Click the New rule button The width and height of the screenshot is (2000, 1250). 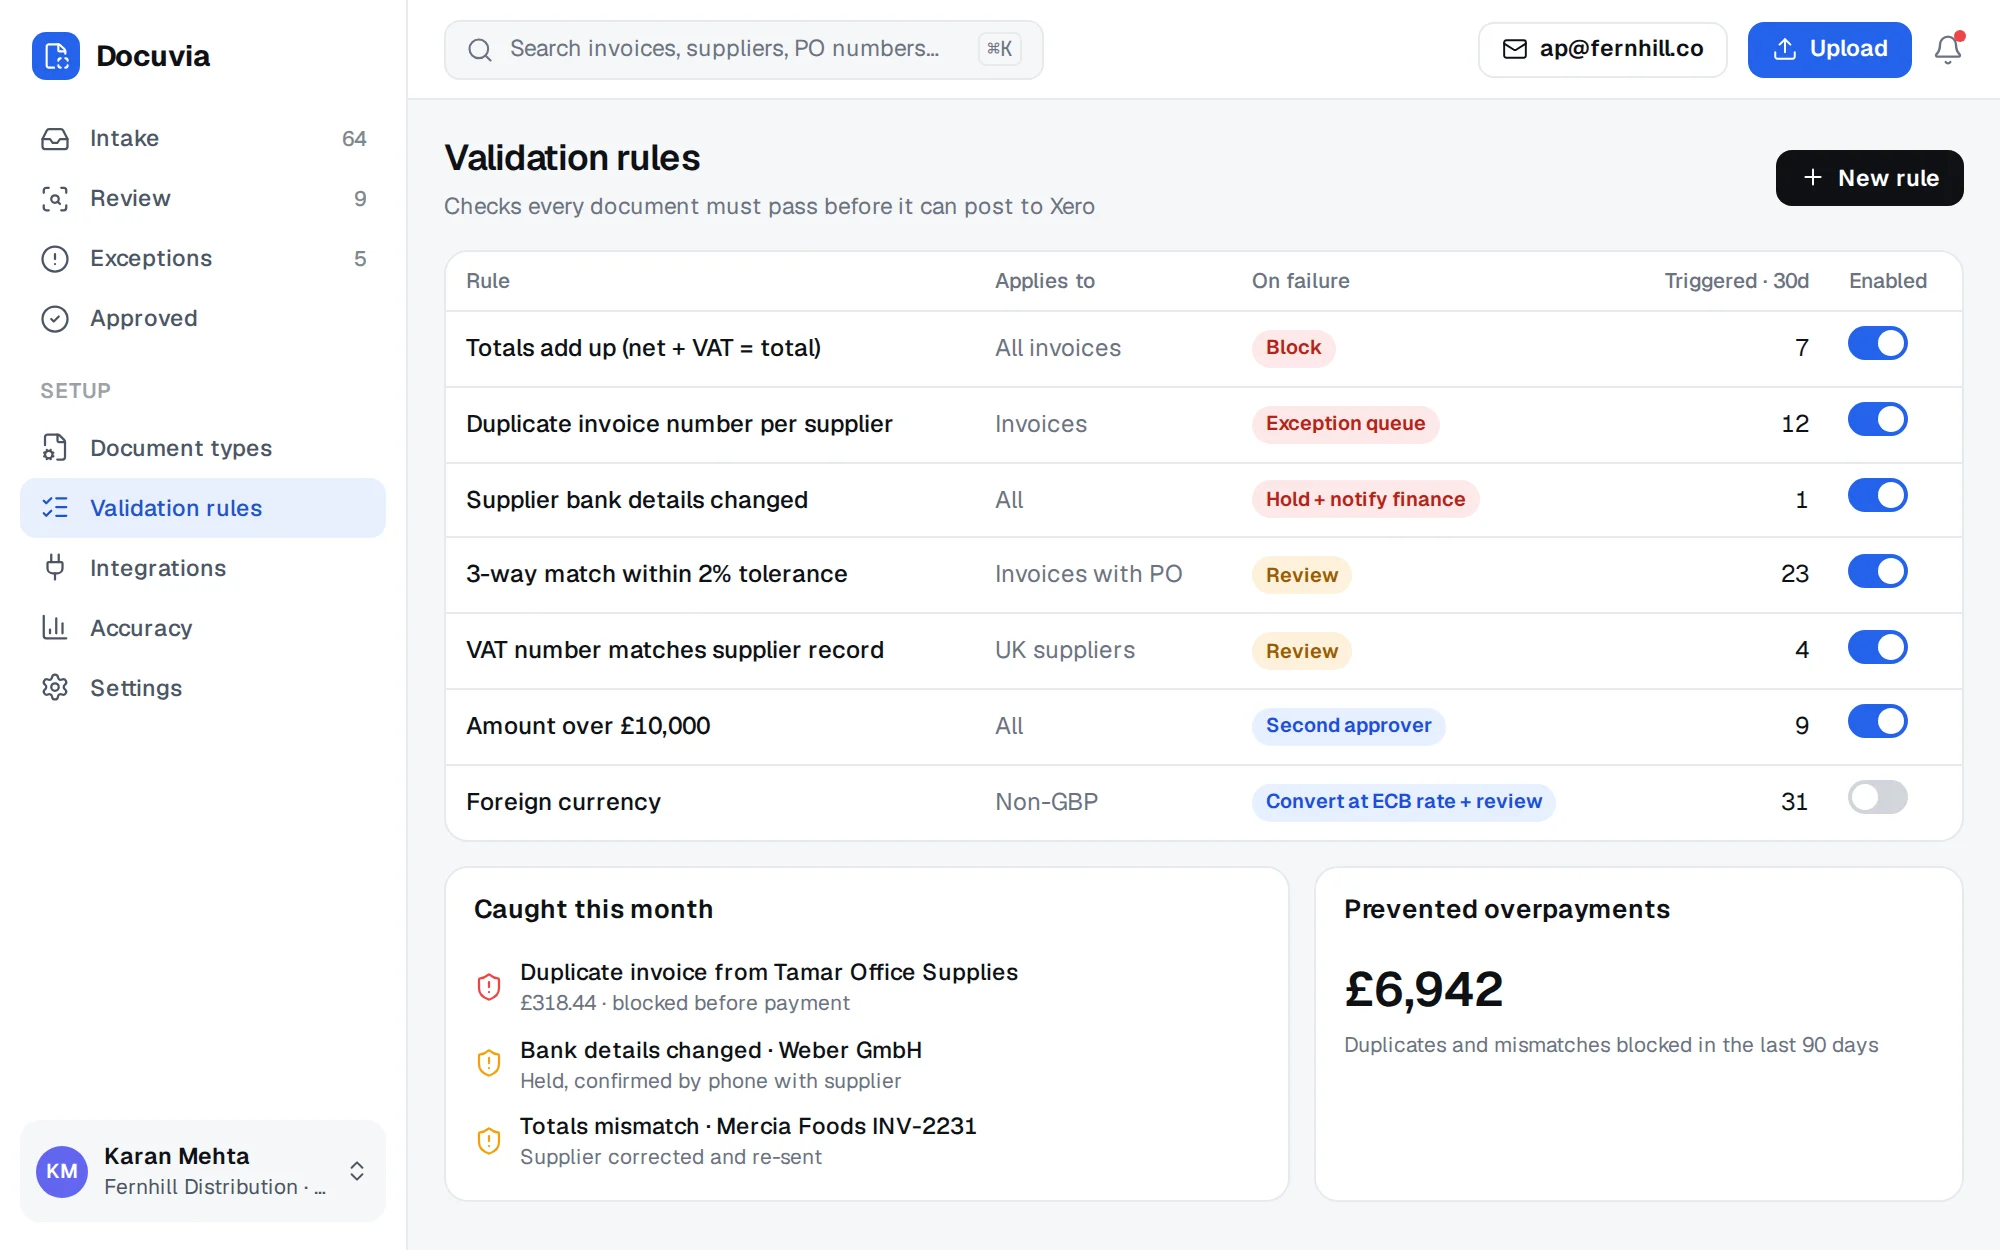point(1869,178)
